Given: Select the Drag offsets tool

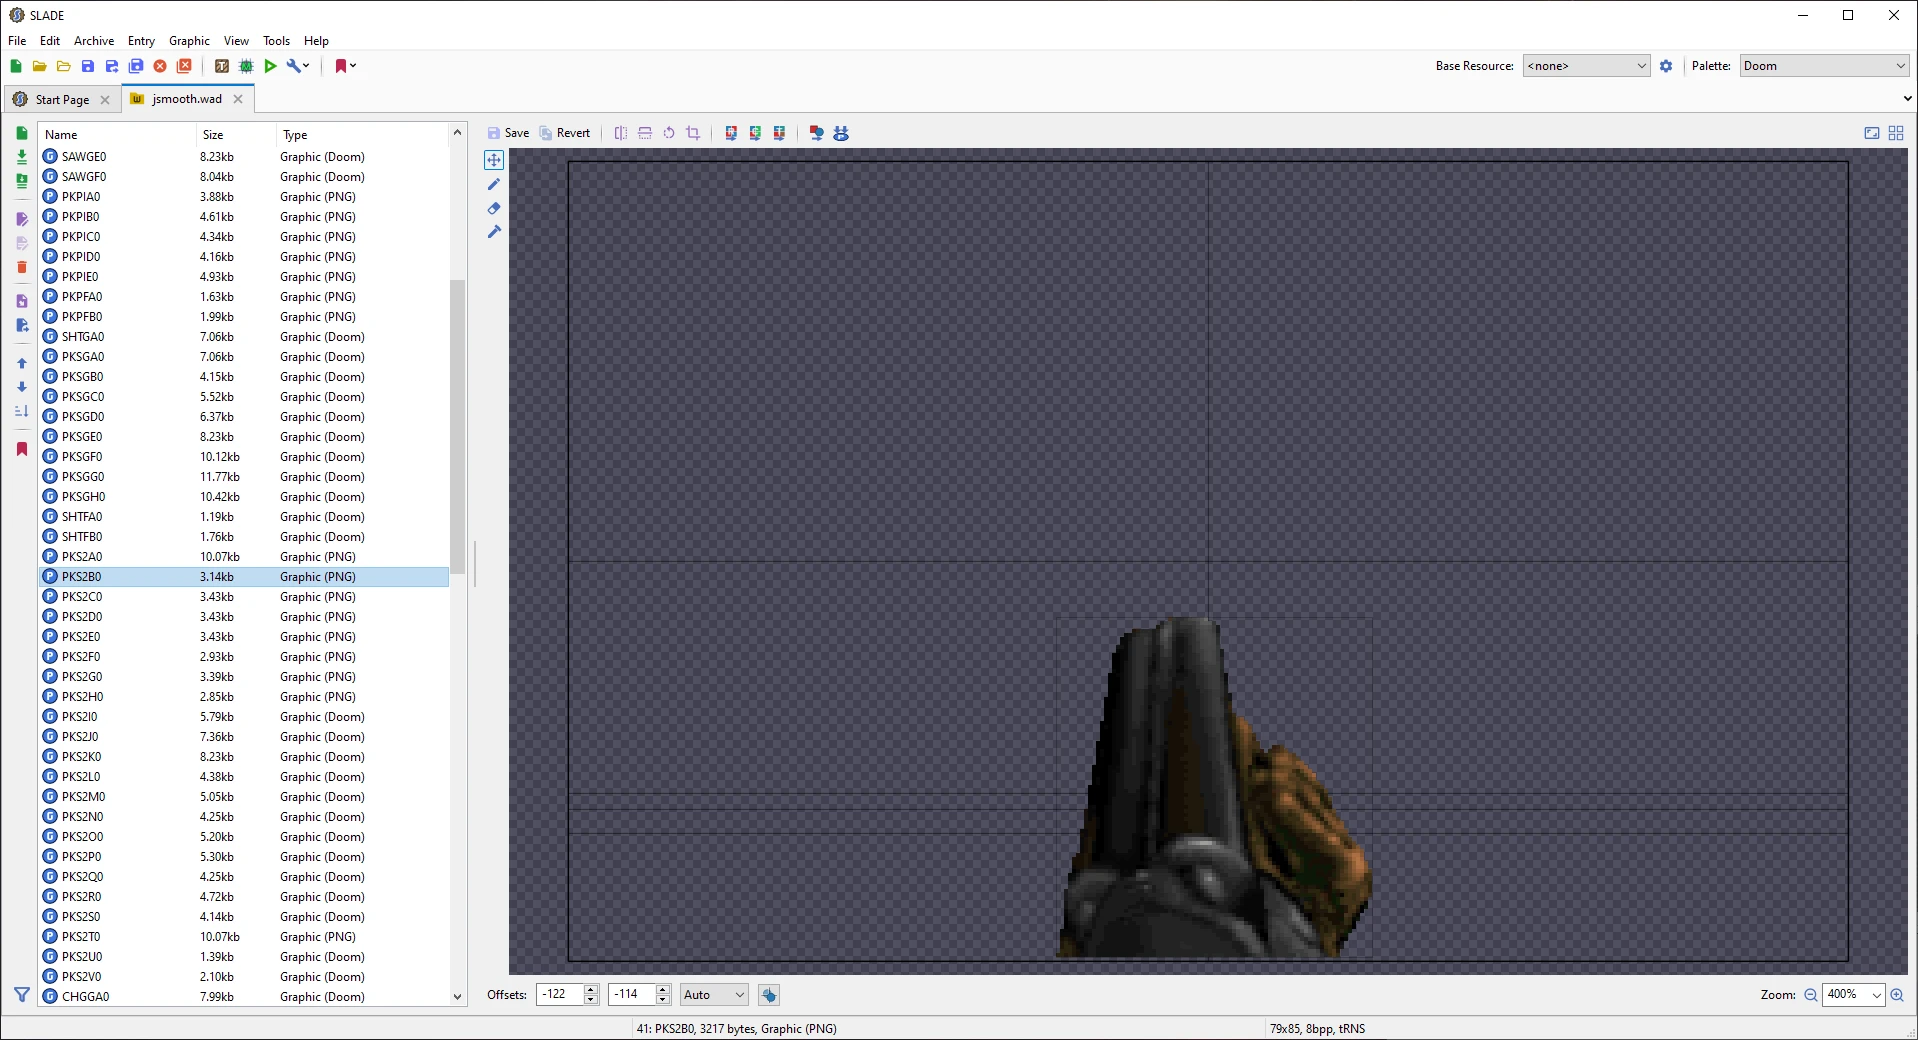Looking at the screenshot, I should tap(494, 160).
